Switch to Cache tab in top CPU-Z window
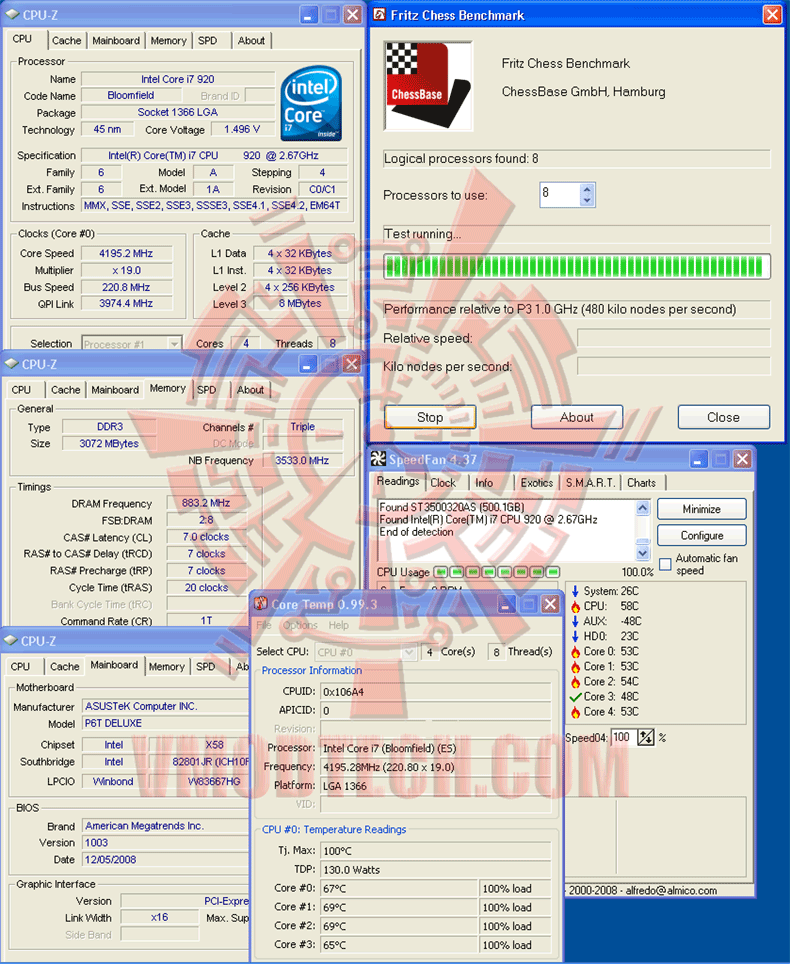790x964 pixels. (x=66, y=41)
